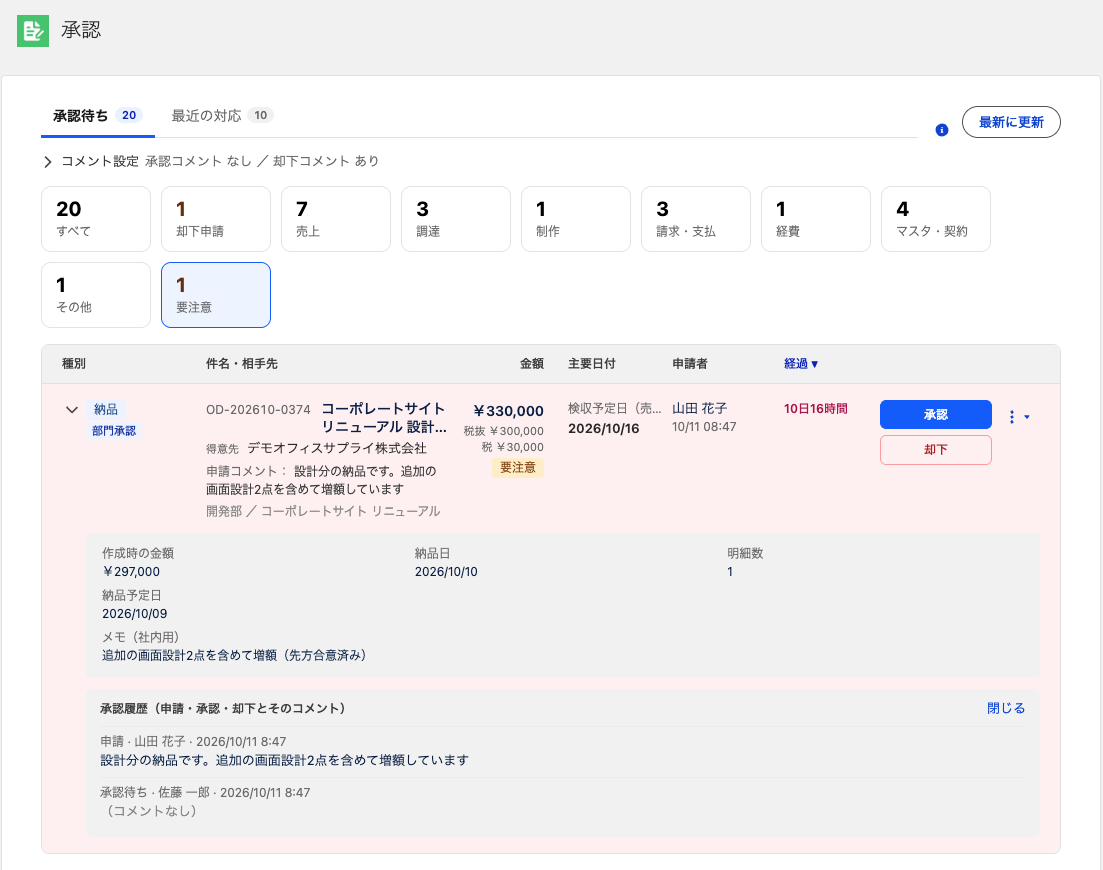Click elapsed time 10日16時間
Image resolution: width=1103 pixels, height=870 pixels.
815,409
